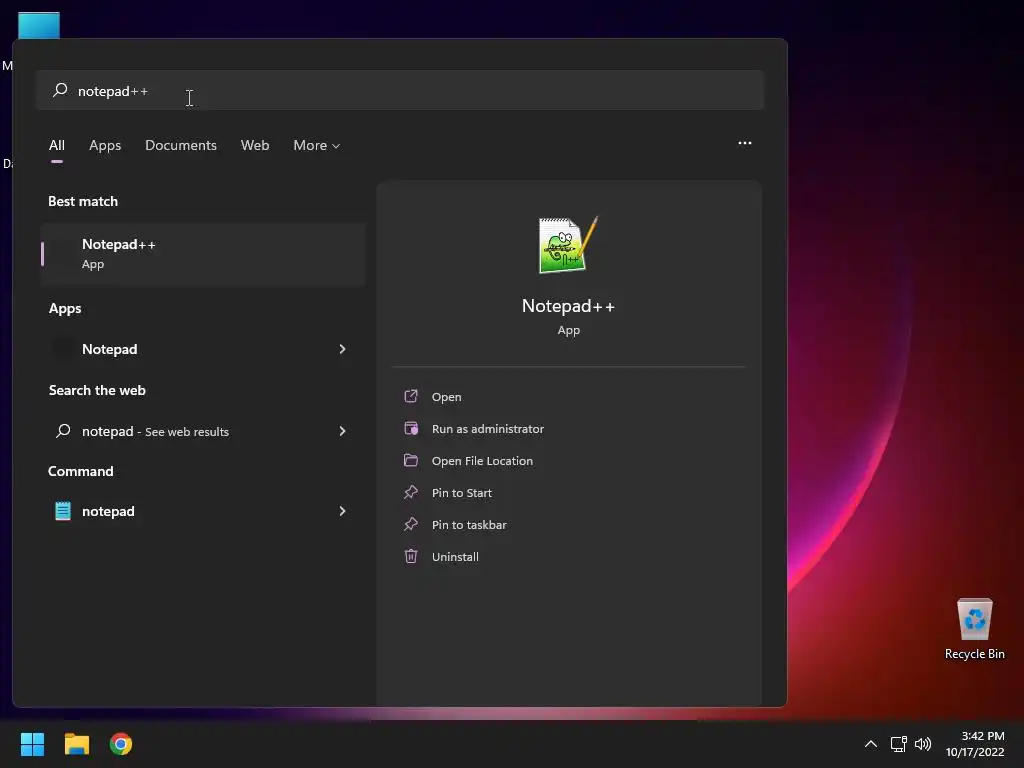
Task: Click the Command section heading
Action: point(81,471)
